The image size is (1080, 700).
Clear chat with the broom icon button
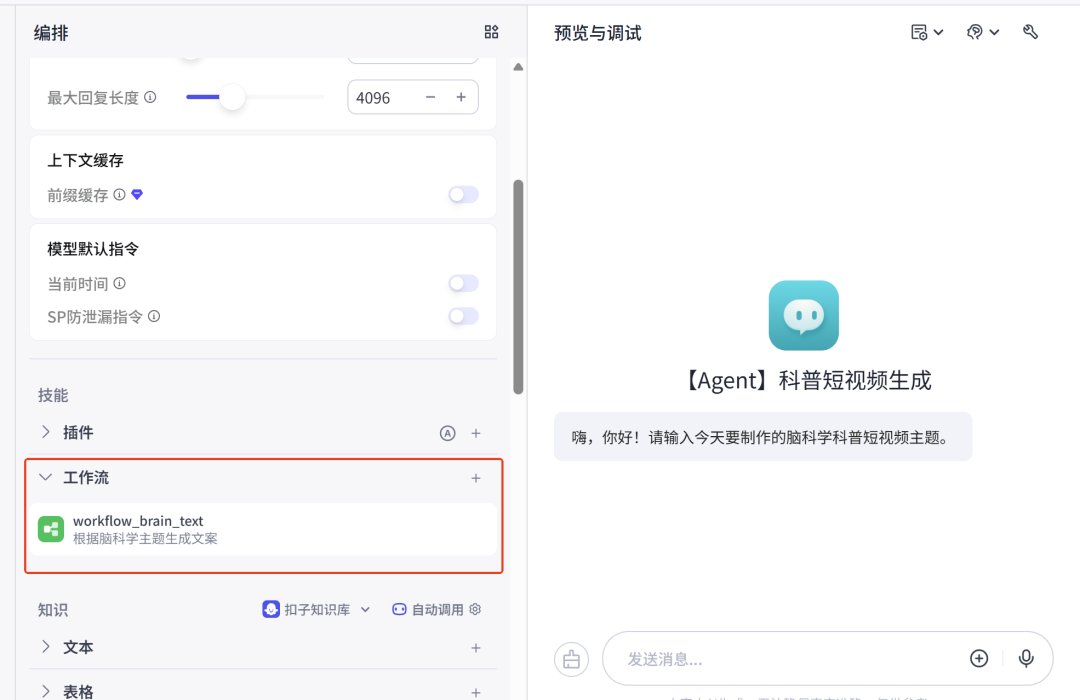(572, 659)
